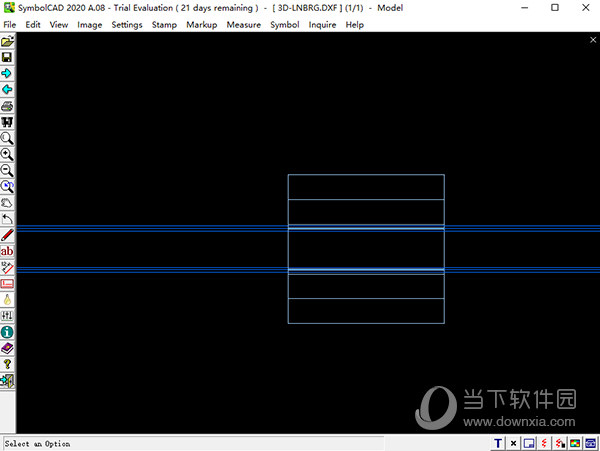This screenshot has height=451, width=600.
Task: Open the binoculars find tool
Action: click(x=7, y=122)
